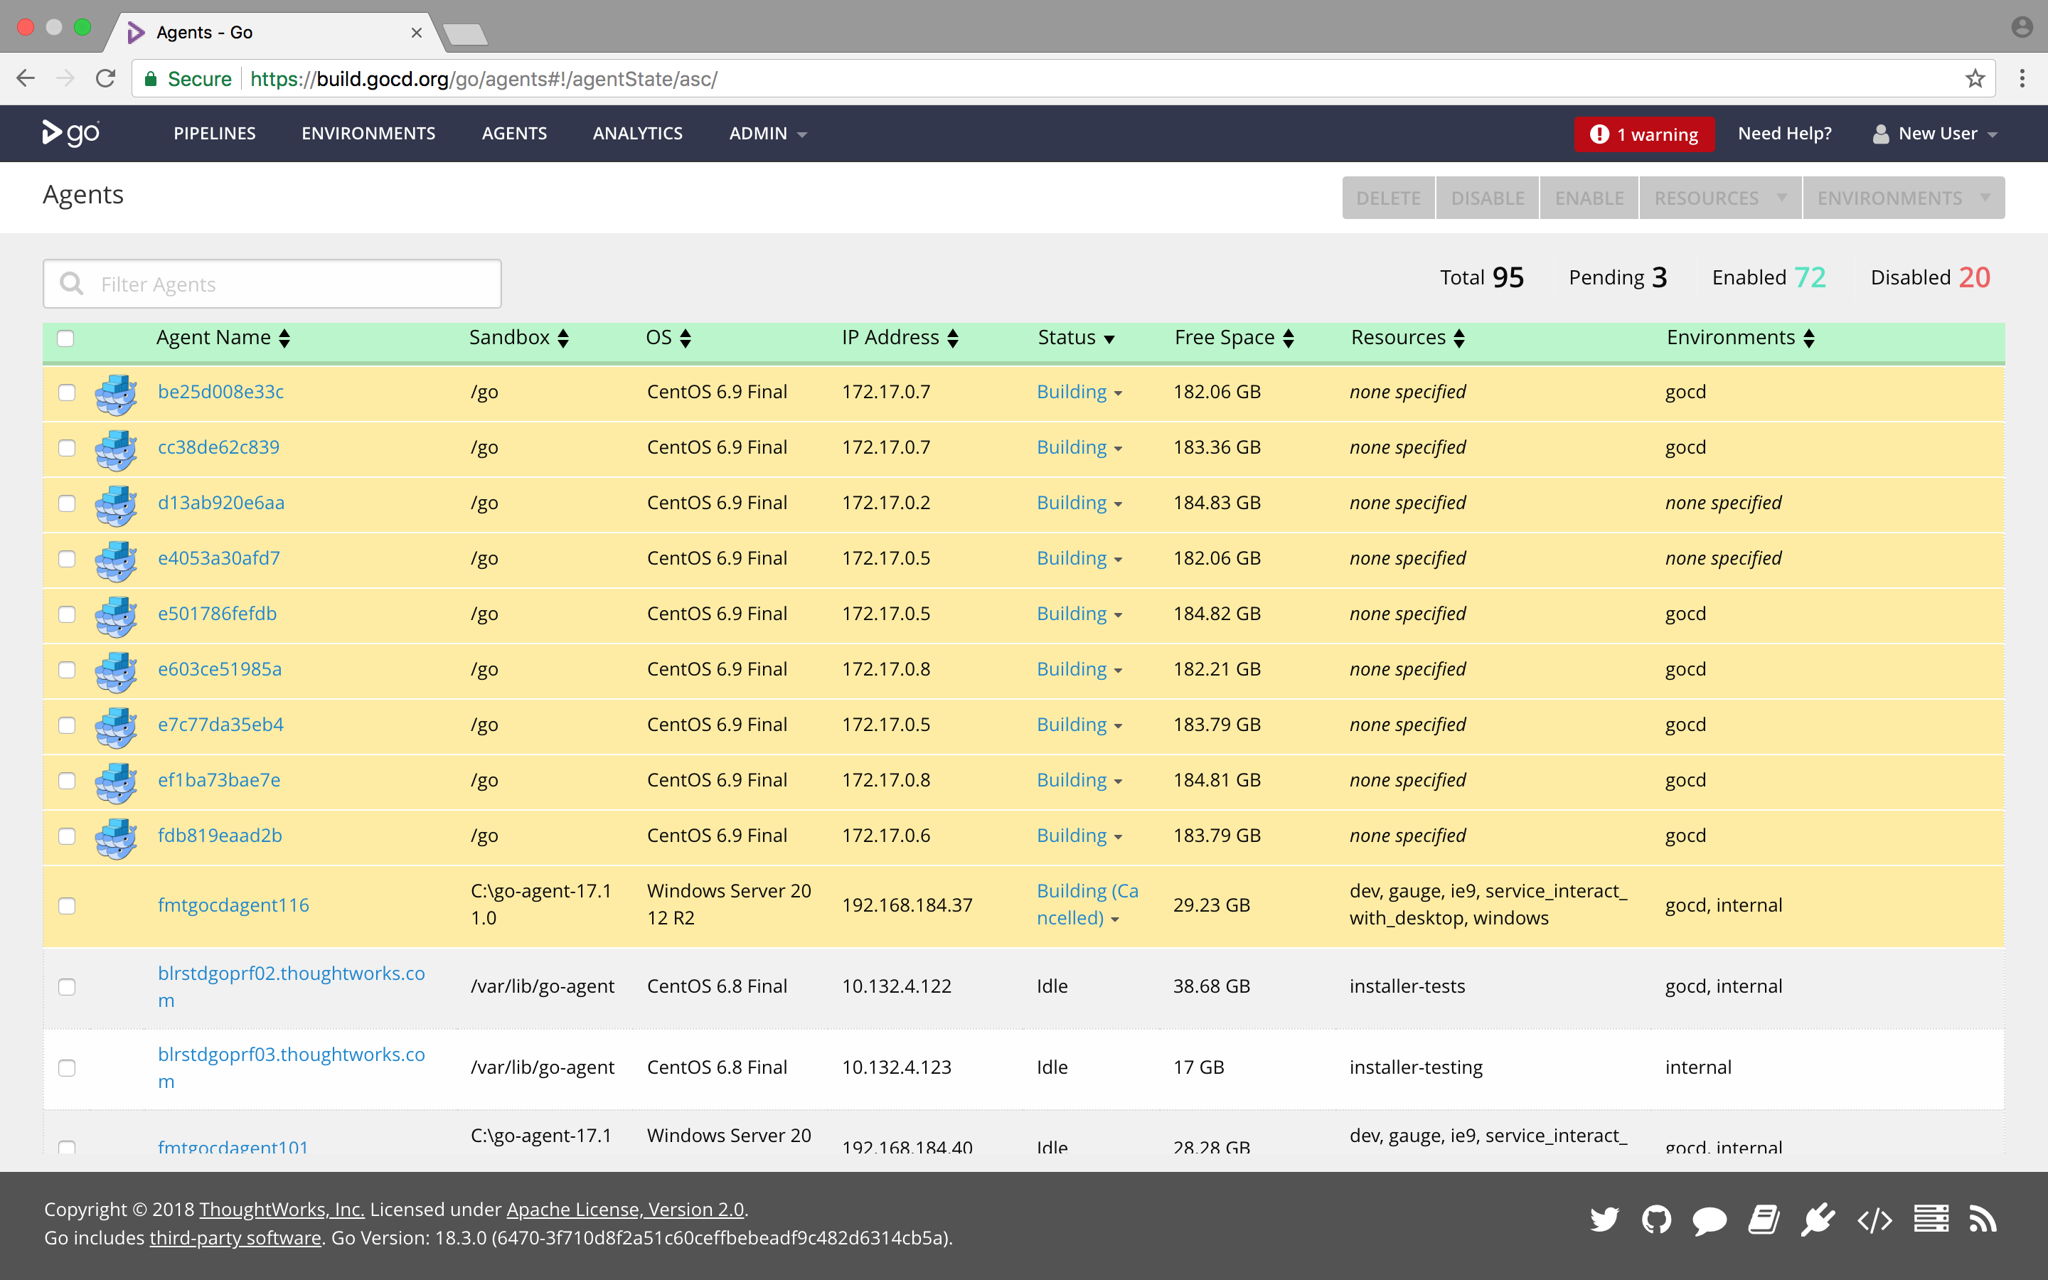Expand the Building status of be25d008e33c

pos(1079,392)
